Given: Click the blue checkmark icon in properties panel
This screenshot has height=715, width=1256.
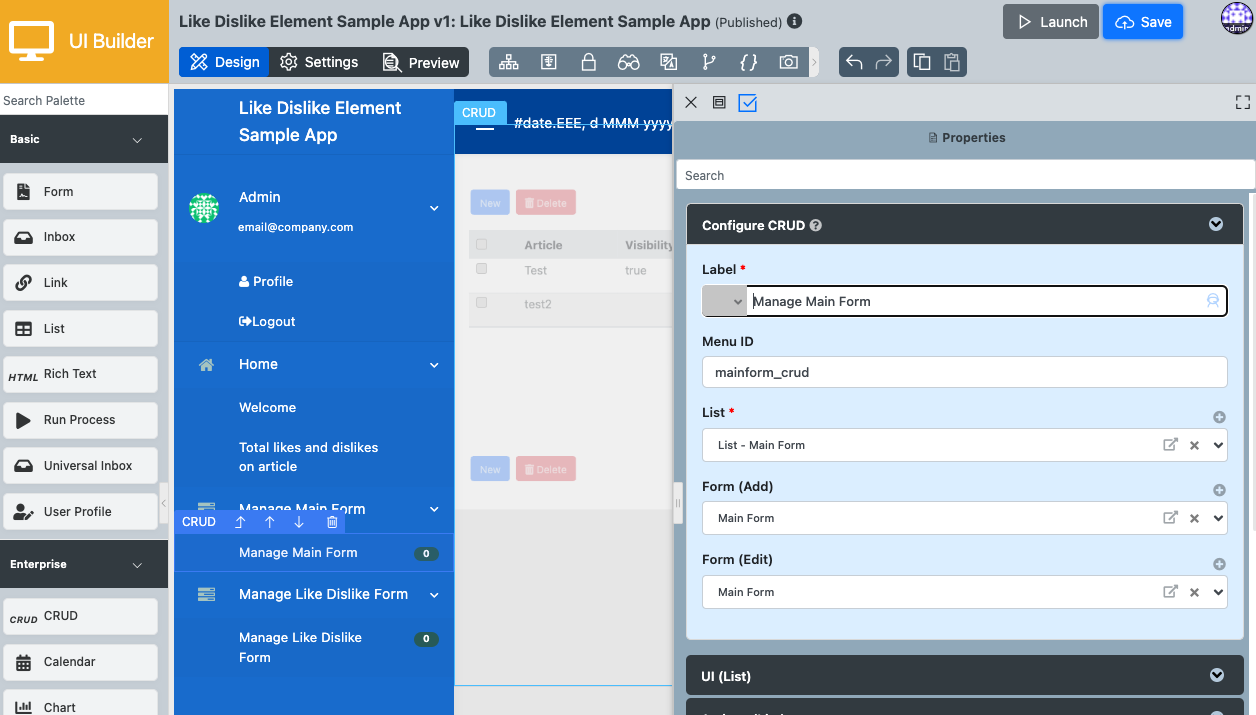Looking at the screenshot, I should pos(748,102).
